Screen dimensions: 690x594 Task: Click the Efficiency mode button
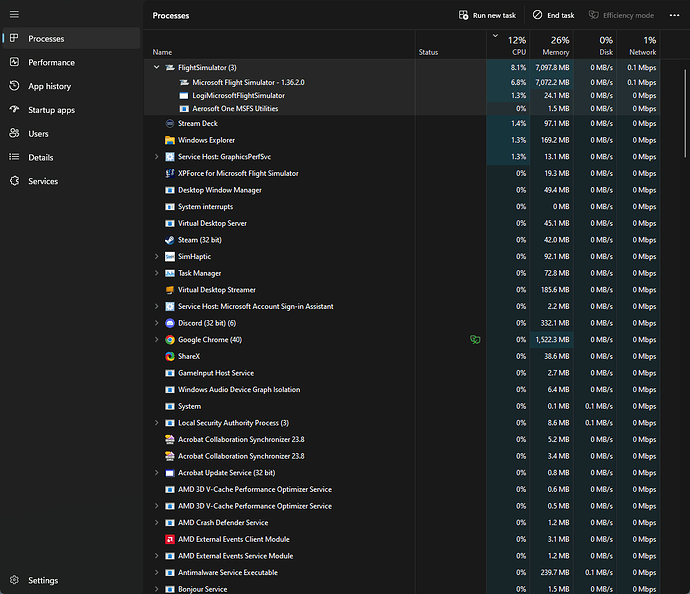pyautogui.click(x=621, y=15)
